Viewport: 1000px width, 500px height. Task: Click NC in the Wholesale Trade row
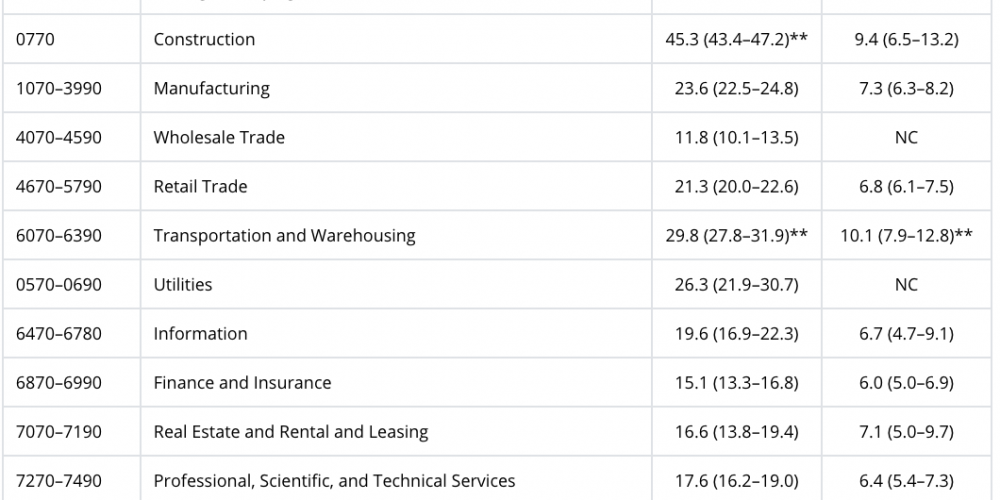click(x=906, y=138)
